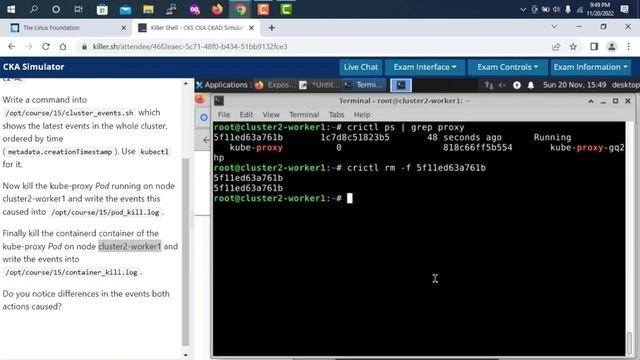Switch to Firefox Expos... window in panel
The width and height of the screenshot is (640, 360).
click(x=274, y=85)
